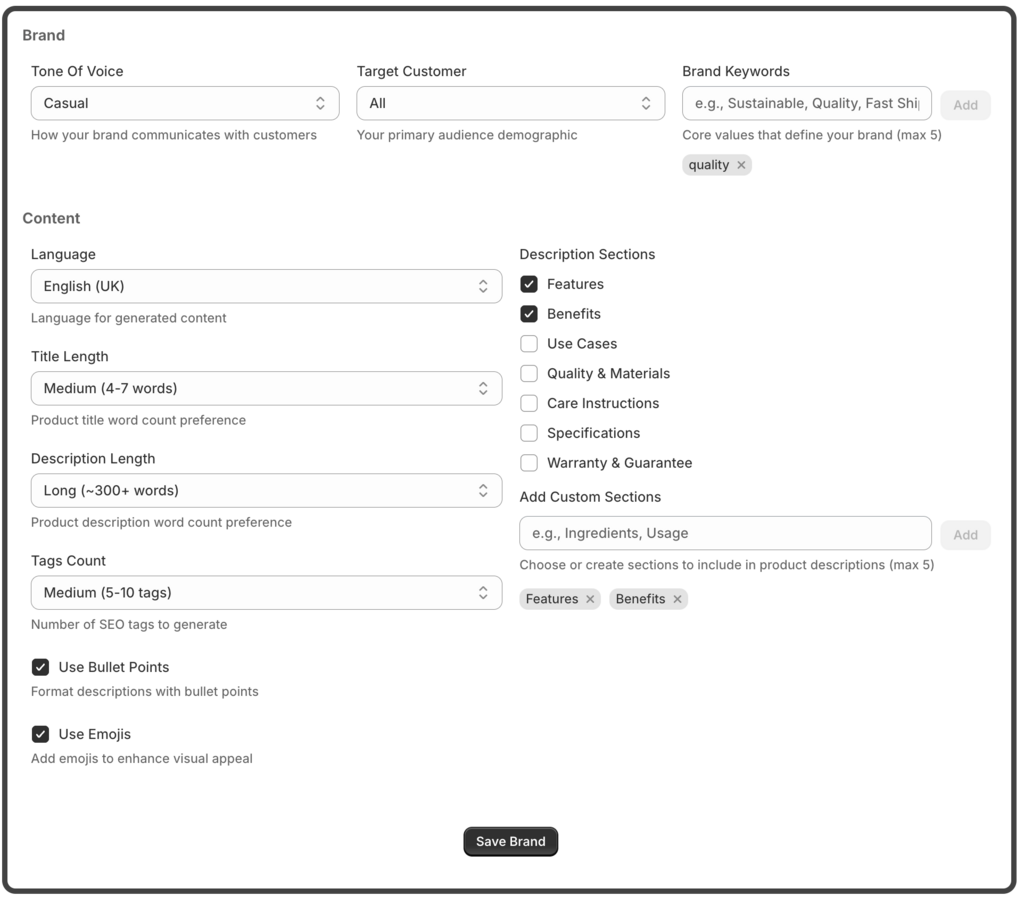Open the Target Customer dropdown

click(x=510, y=103)
